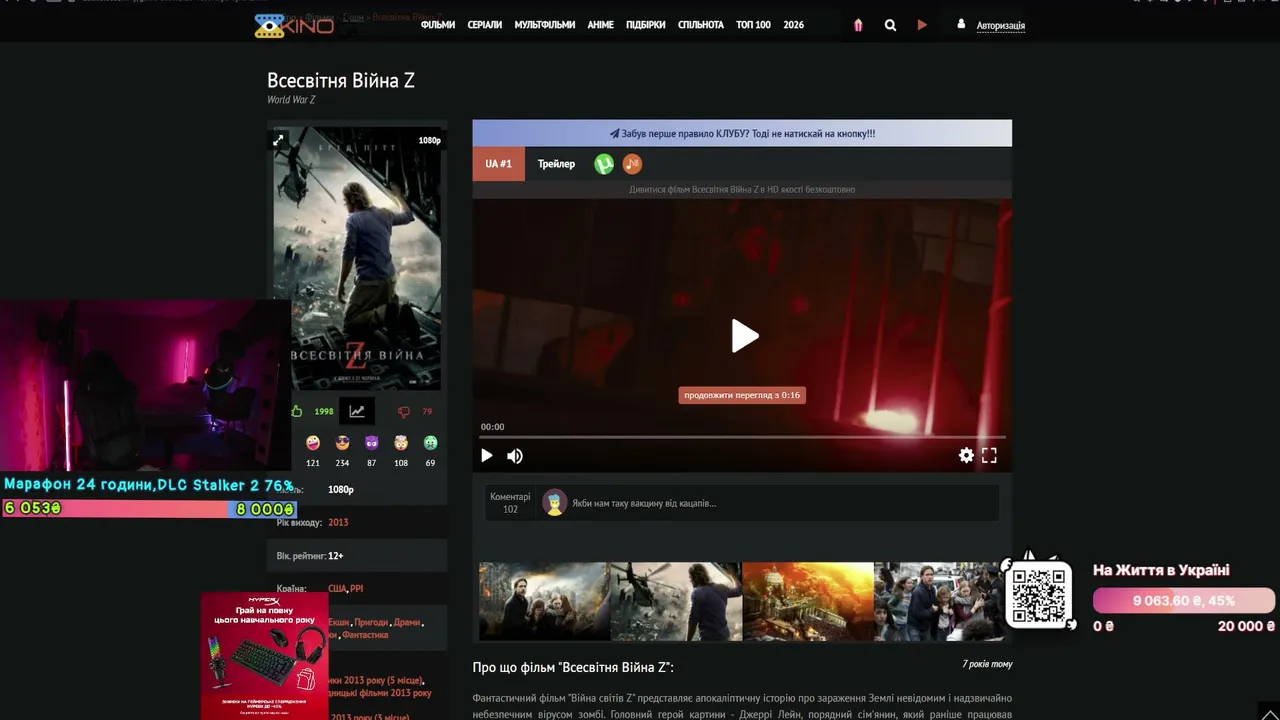Click the small play button in player controls
This screenshot has width=1280, height=720.
click(487, 456)
